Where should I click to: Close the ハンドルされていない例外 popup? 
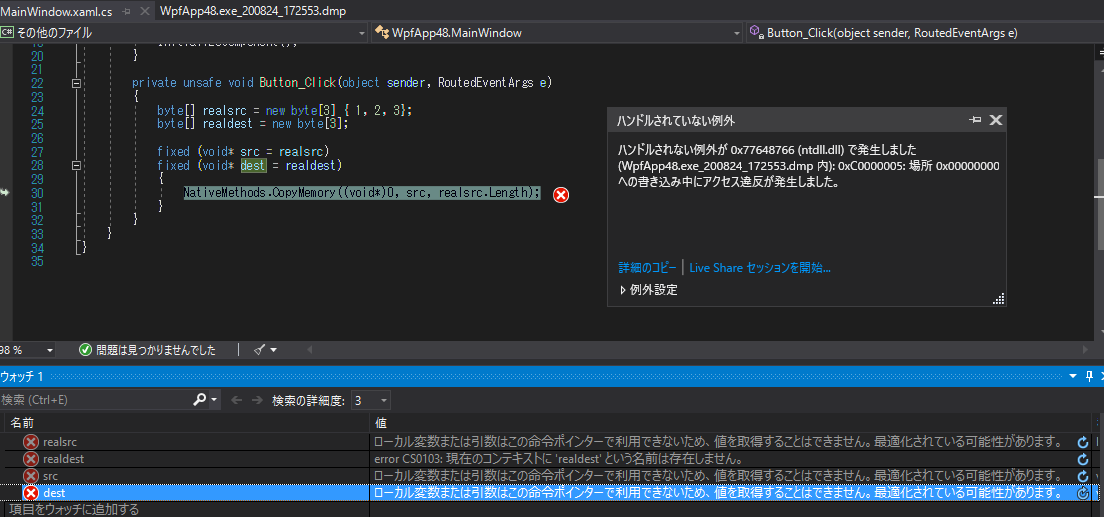pyautogui.click(x=995, y=120)
